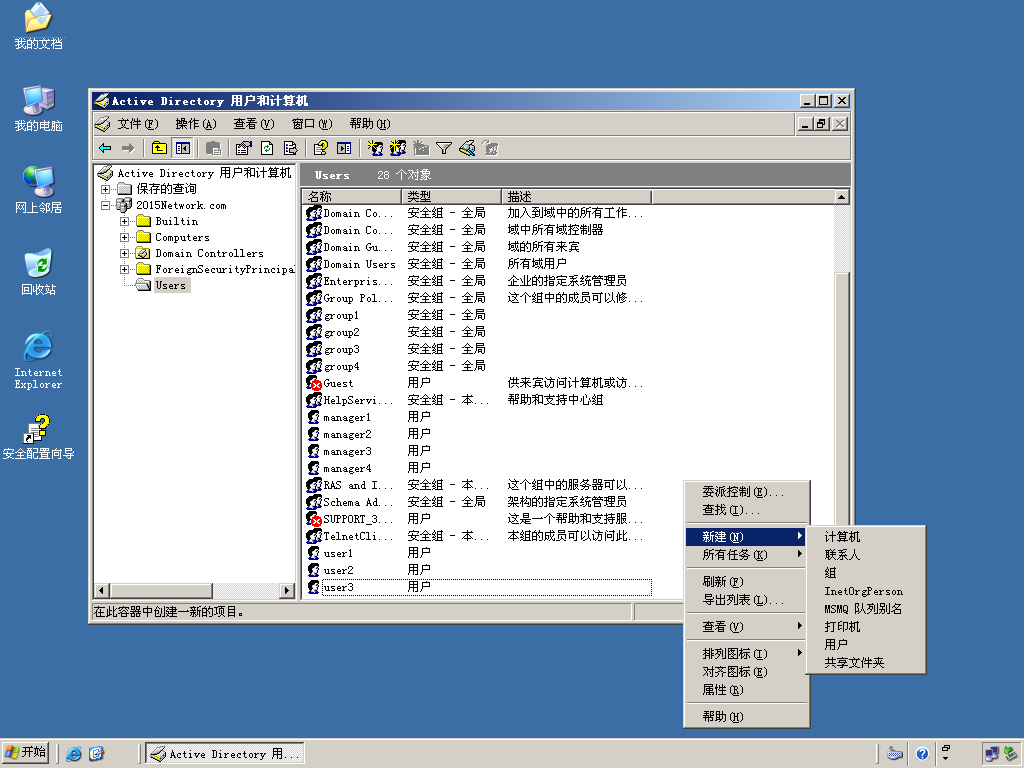Select 刷新 in the context menu

(x=746, y=582)
